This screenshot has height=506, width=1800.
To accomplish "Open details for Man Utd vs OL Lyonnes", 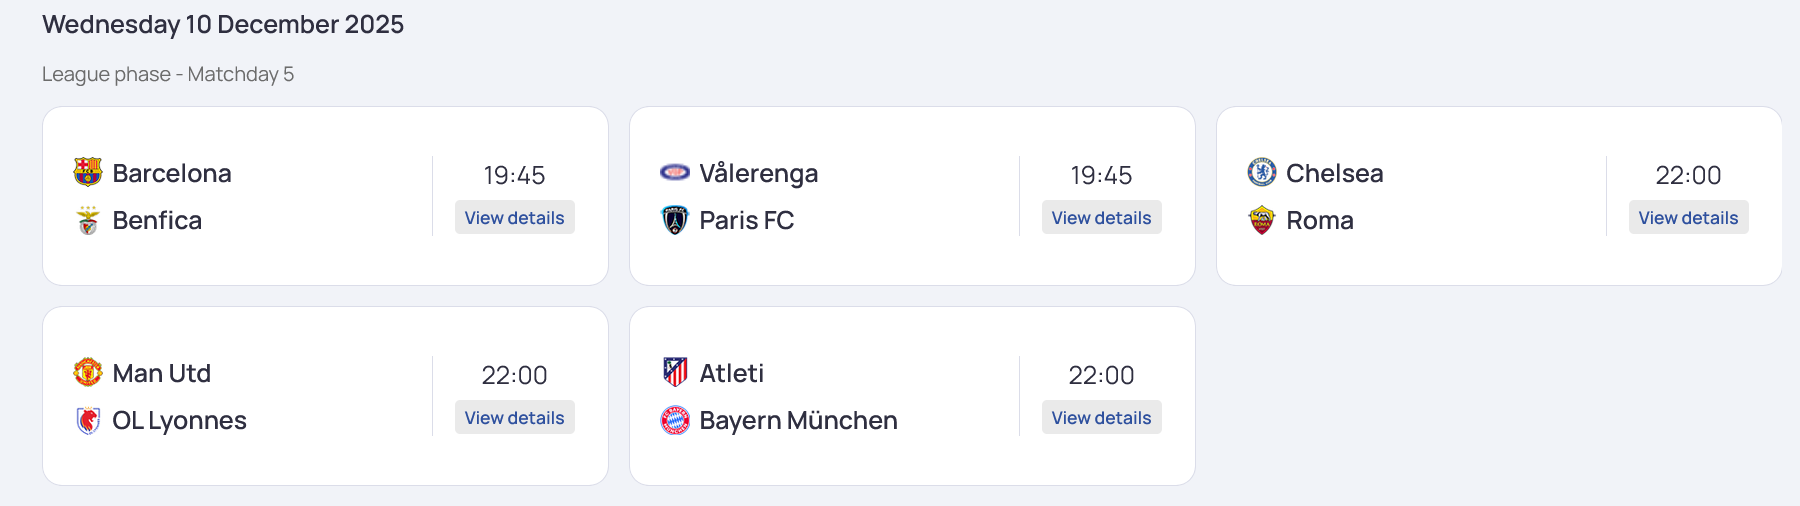I will point(514,418).
